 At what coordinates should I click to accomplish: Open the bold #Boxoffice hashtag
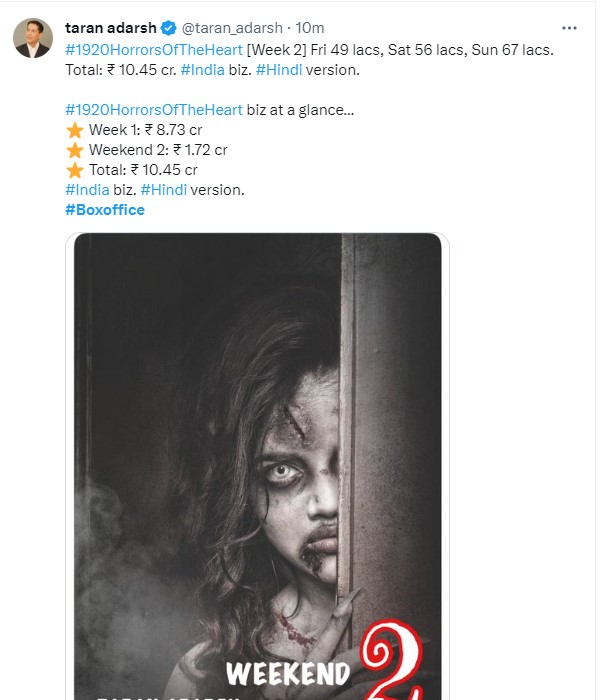[105, 210]
